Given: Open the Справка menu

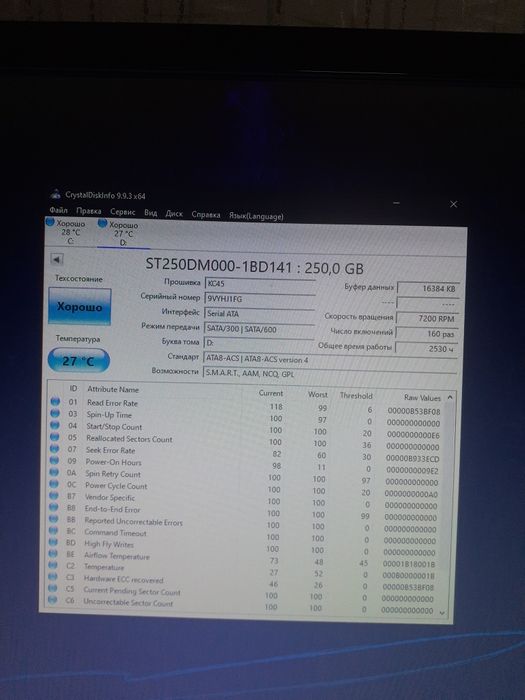Looking at the screenshot, I should [206, 214].
